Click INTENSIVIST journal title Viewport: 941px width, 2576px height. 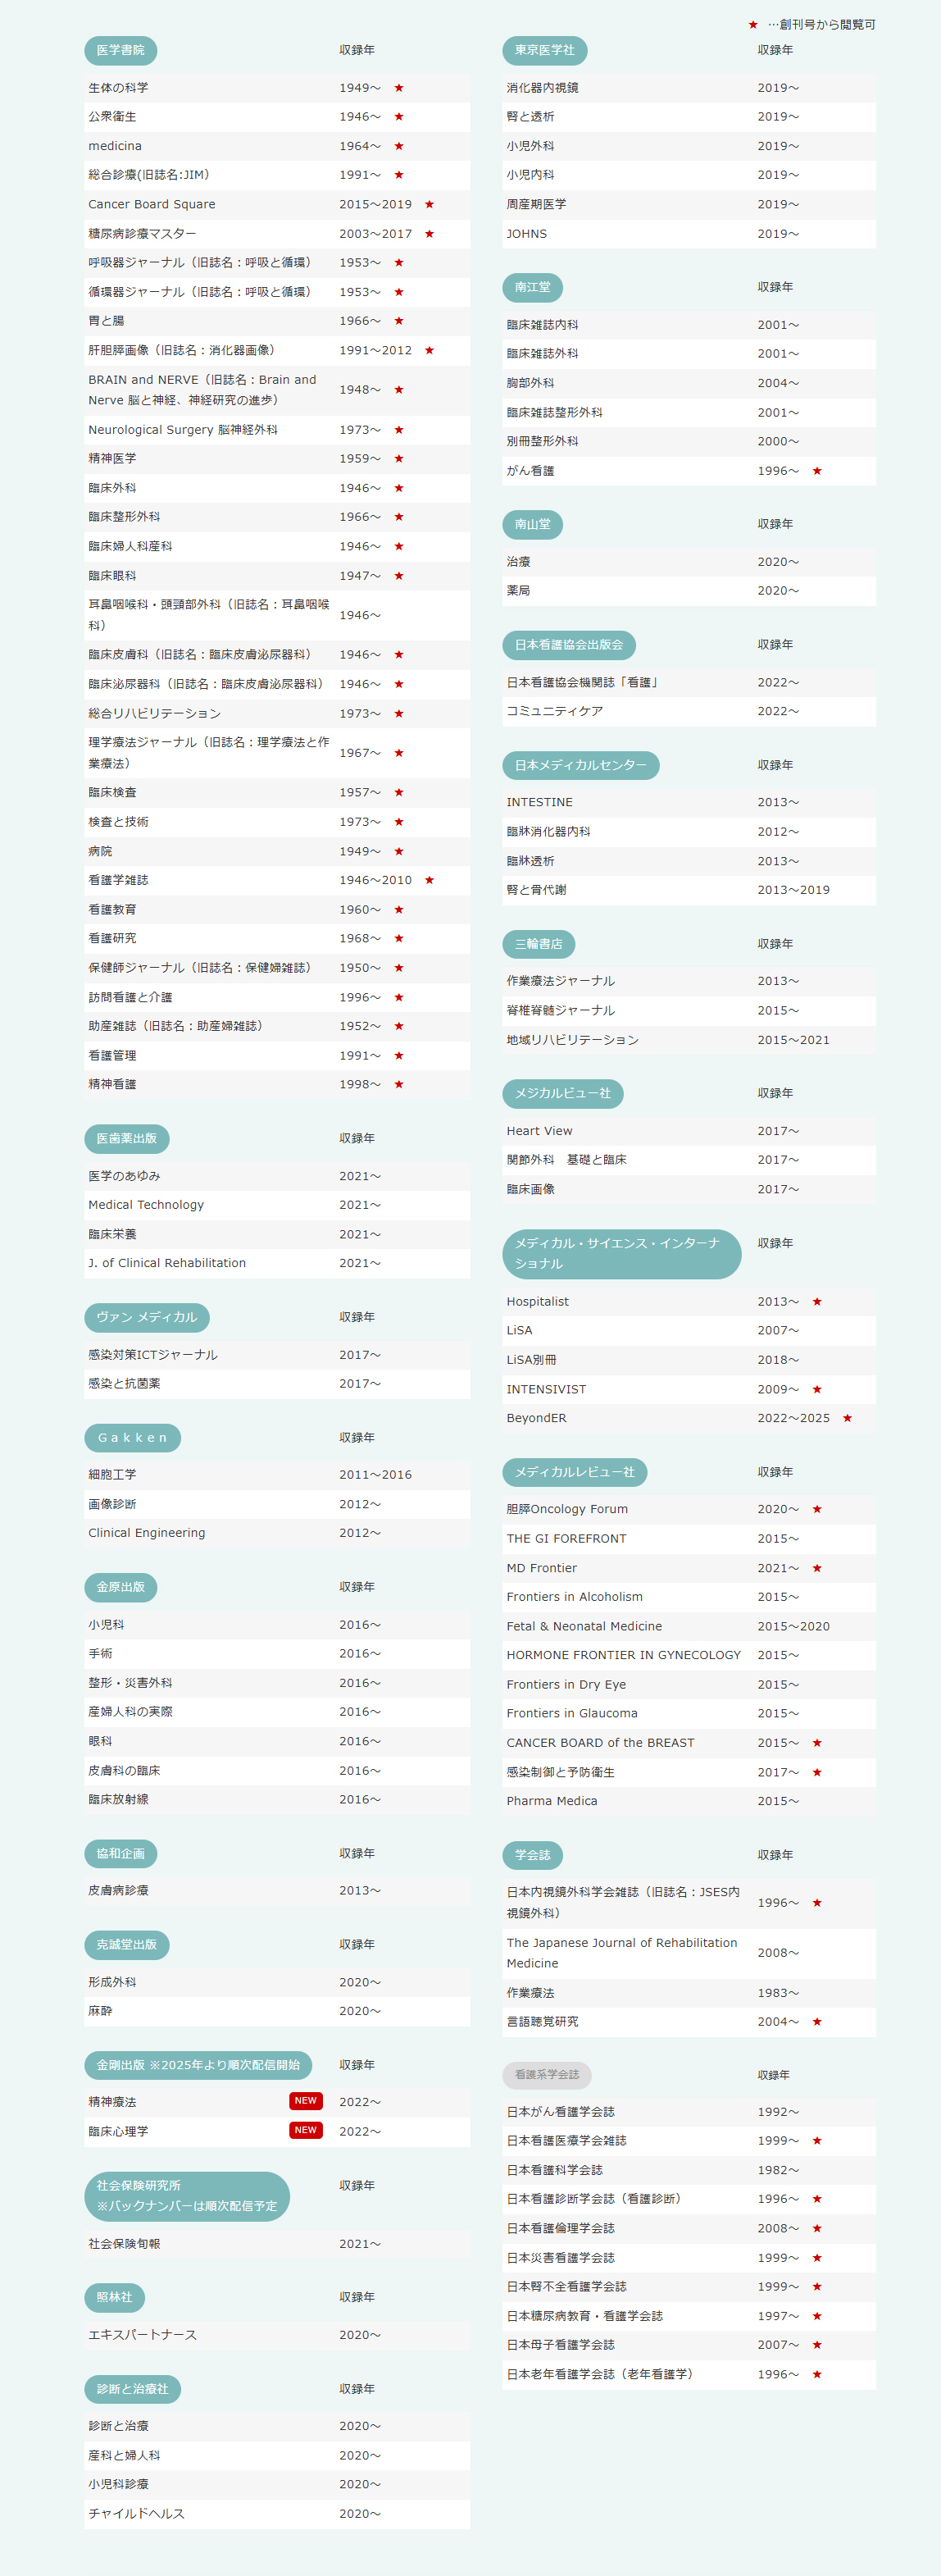coord(546,1389)
